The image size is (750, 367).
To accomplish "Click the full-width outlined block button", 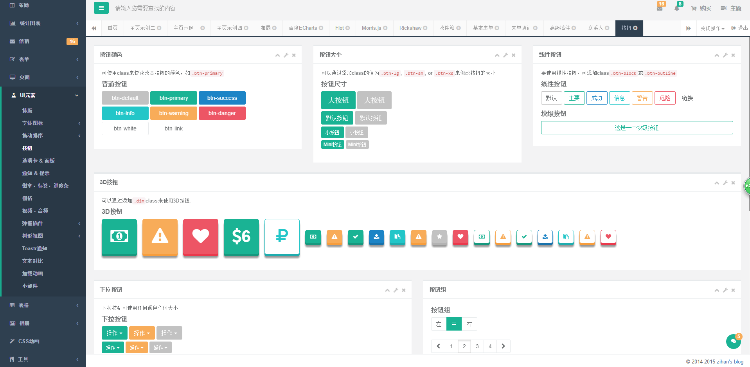I will 637,128.
